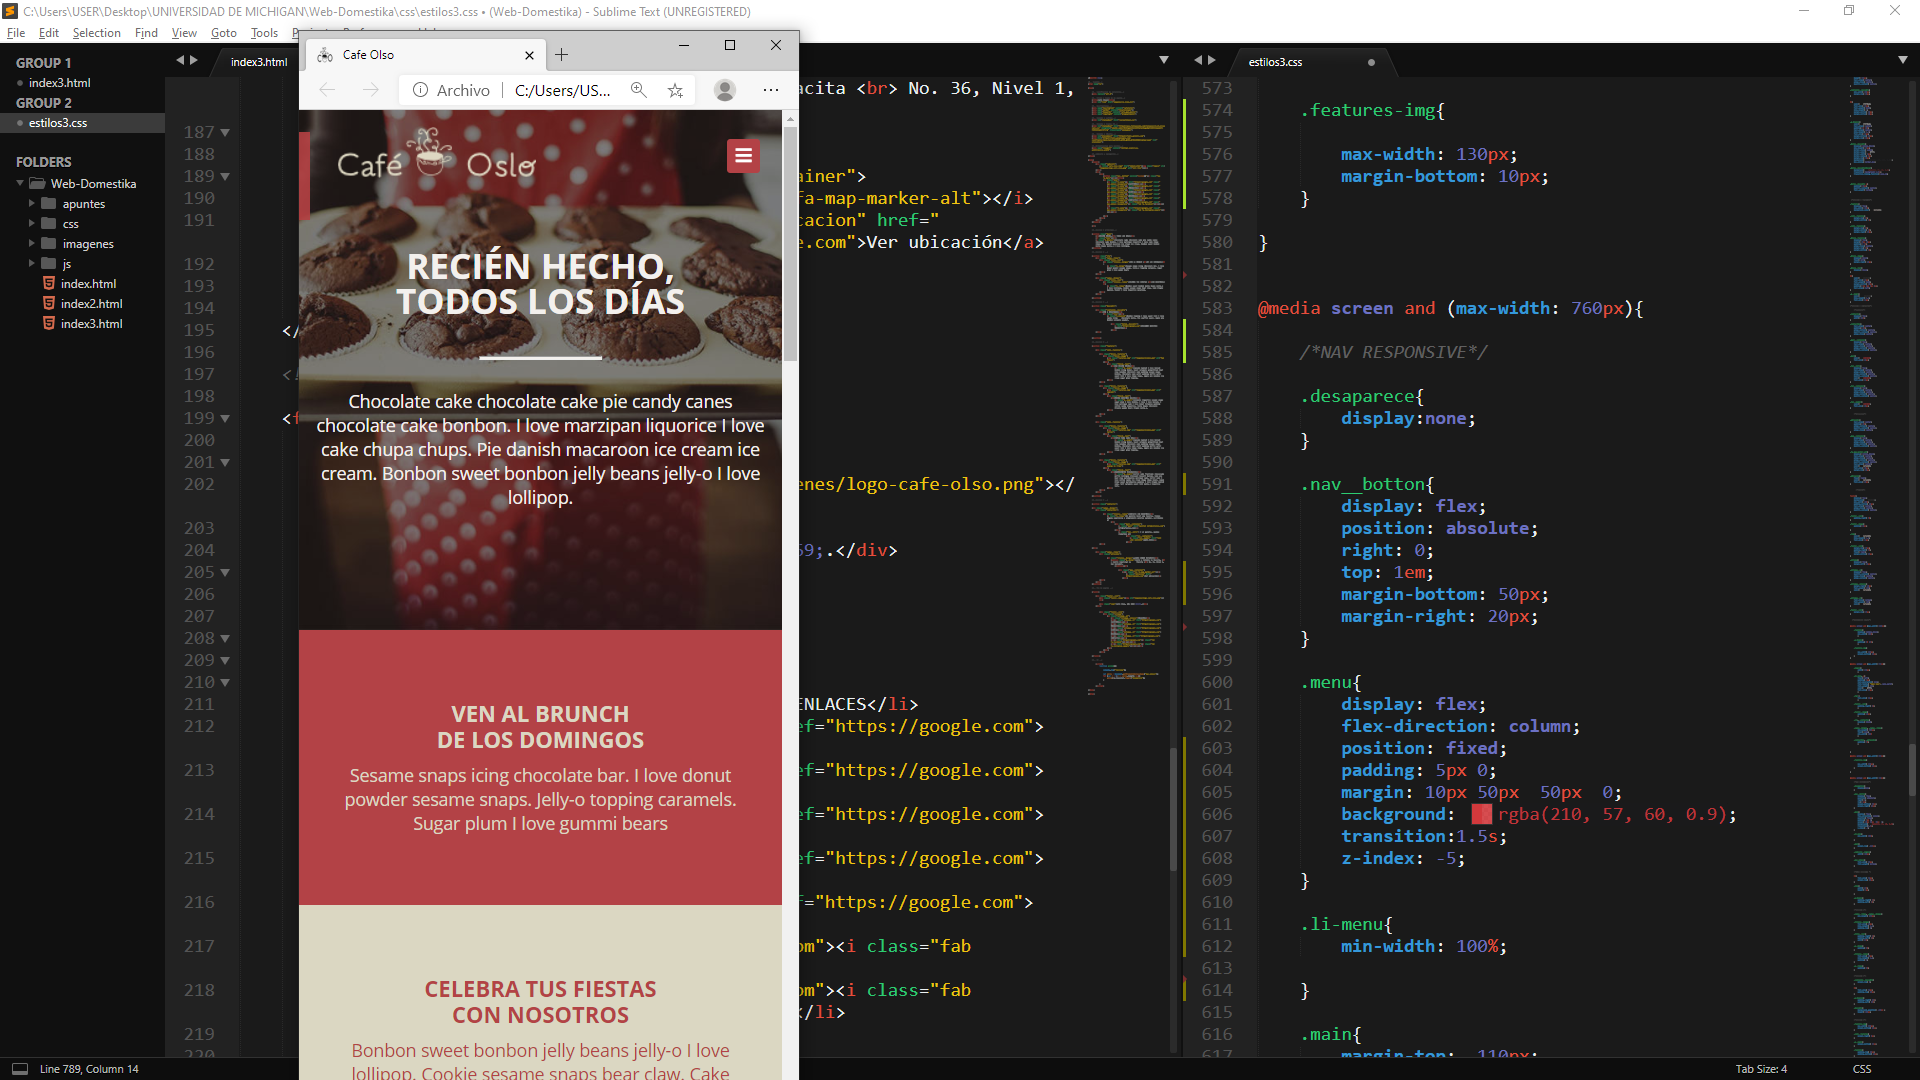
Task: Fold code at line 199
Action: [x=225, y=419]
